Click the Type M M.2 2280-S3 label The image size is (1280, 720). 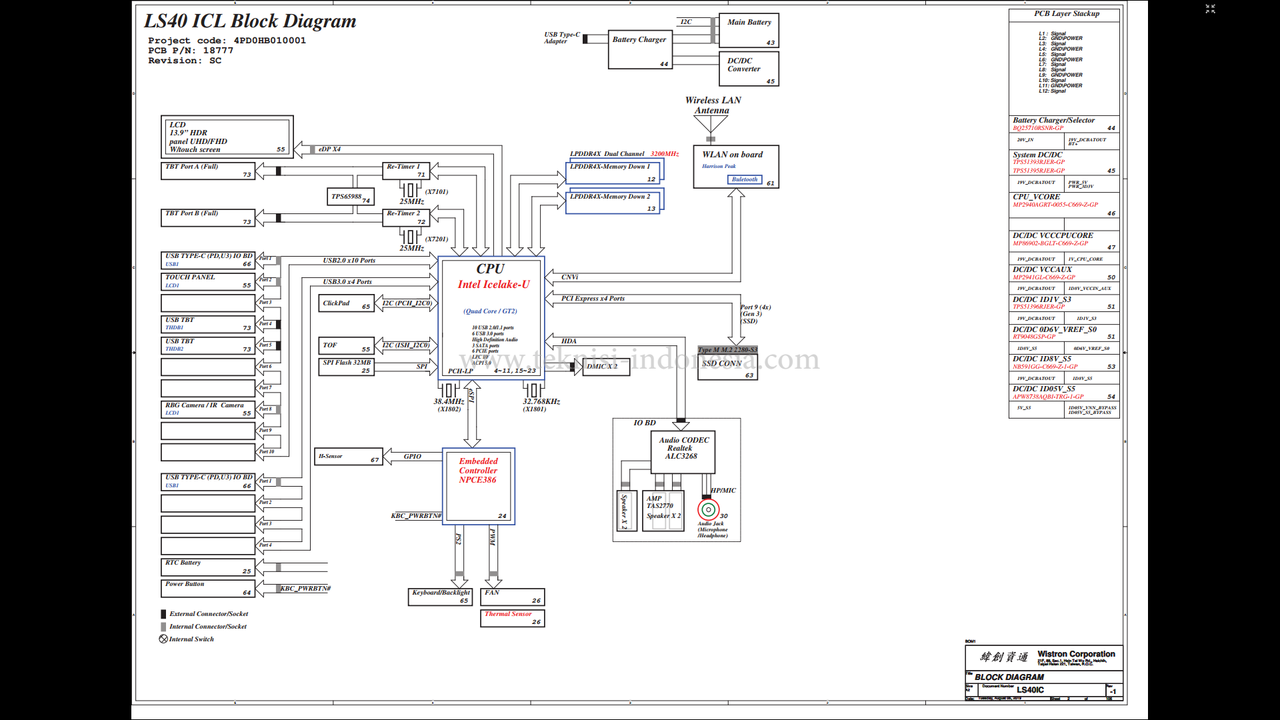pyautogui.click(x=727, y=350)
